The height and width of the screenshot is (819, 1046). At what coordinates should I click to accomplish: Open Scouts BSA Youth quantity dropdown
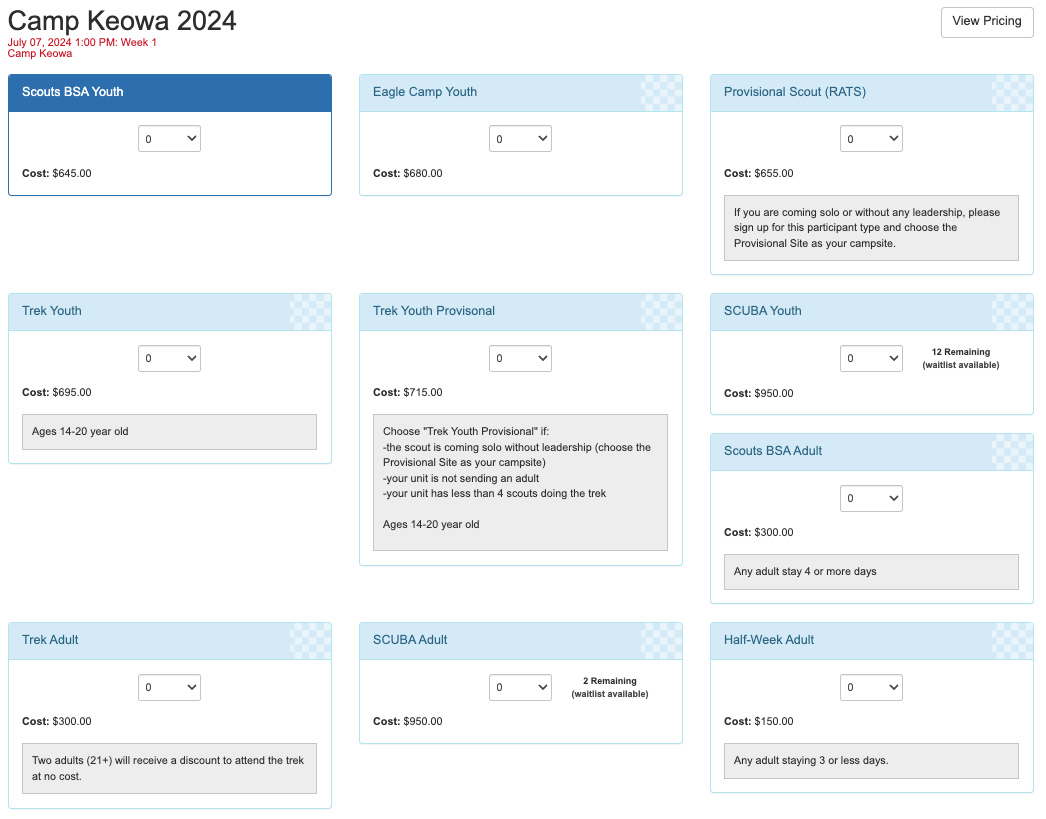tap(169, 139)
